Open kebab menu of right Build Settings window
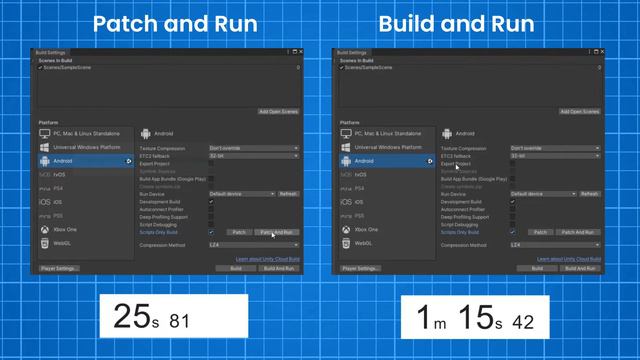This screenshot has height=360, width=640. point(589,52)
